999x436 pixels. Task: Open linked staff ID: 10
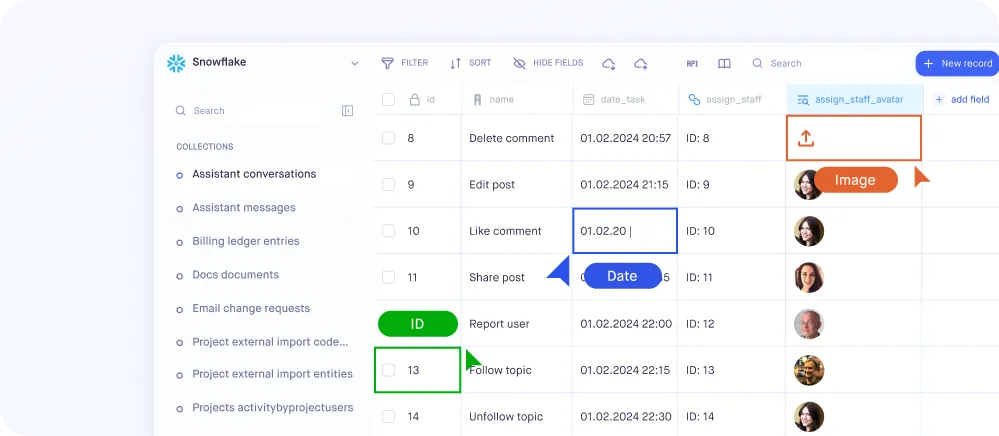(700, 231)
